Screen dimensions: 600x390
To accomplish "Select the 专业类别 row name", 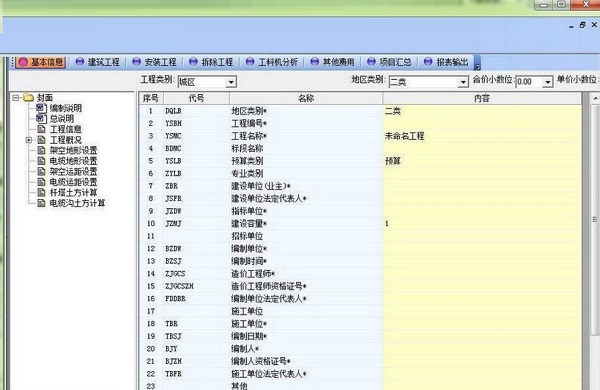I will [247, 173].
